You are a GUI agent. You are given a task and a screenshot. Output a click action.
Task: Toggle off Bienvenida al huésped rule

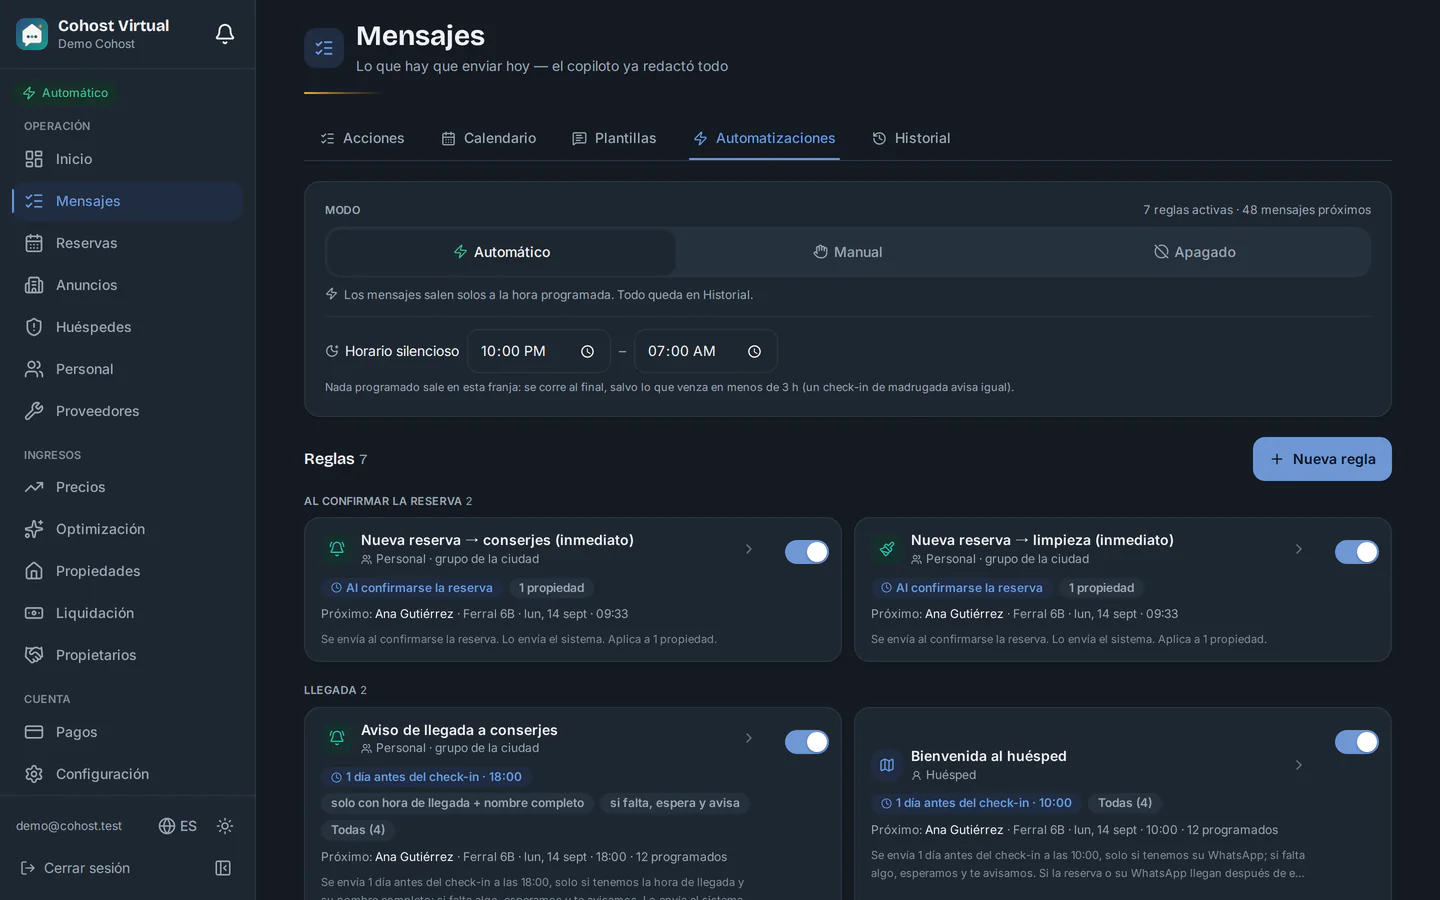1357,742
